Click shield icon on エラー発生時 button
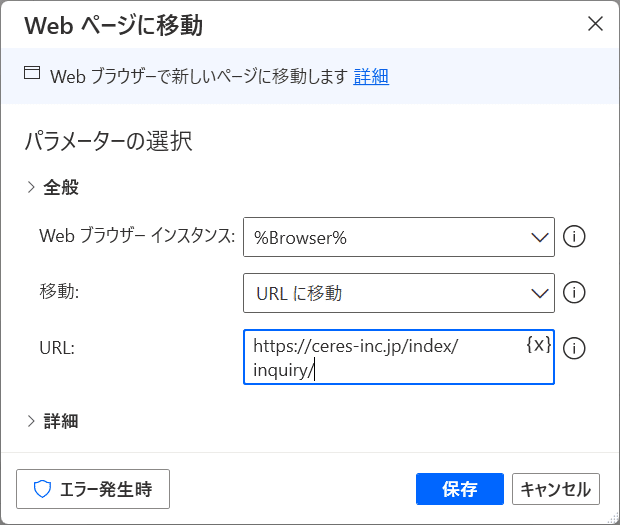This screenshot has height=525, width=620. click(x=42, y=489)
